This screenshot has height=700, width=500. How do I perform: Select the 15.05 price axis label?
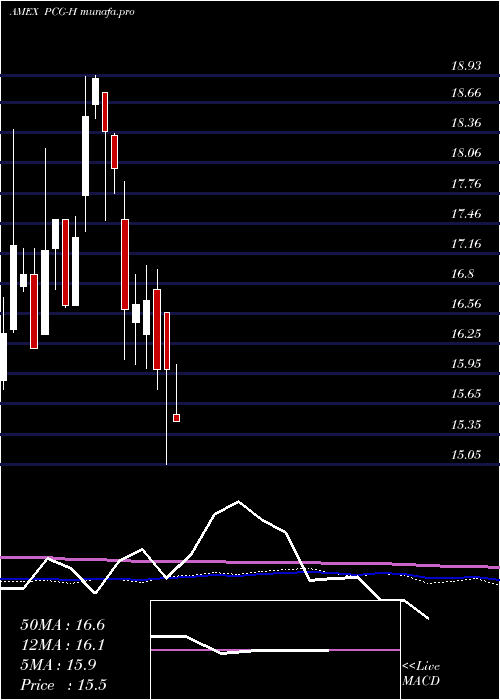coord(466,455)
